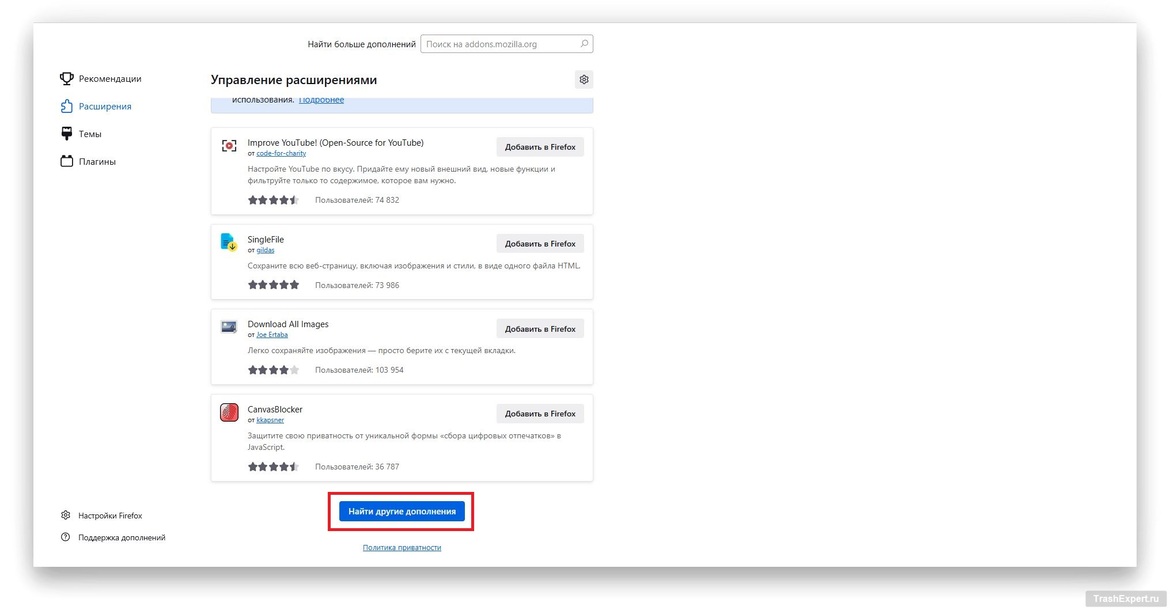This screenshot has height=610, width=1170.
Task: Click the CanvasBlocker fingerprint icon
Action: pos(229,412)
